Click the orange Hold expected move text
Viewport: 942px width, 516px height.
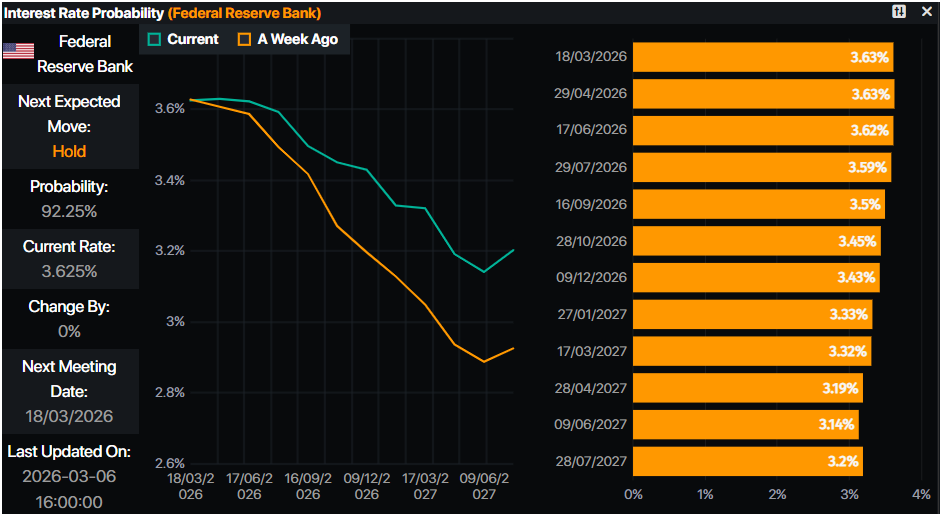(69, 152)
